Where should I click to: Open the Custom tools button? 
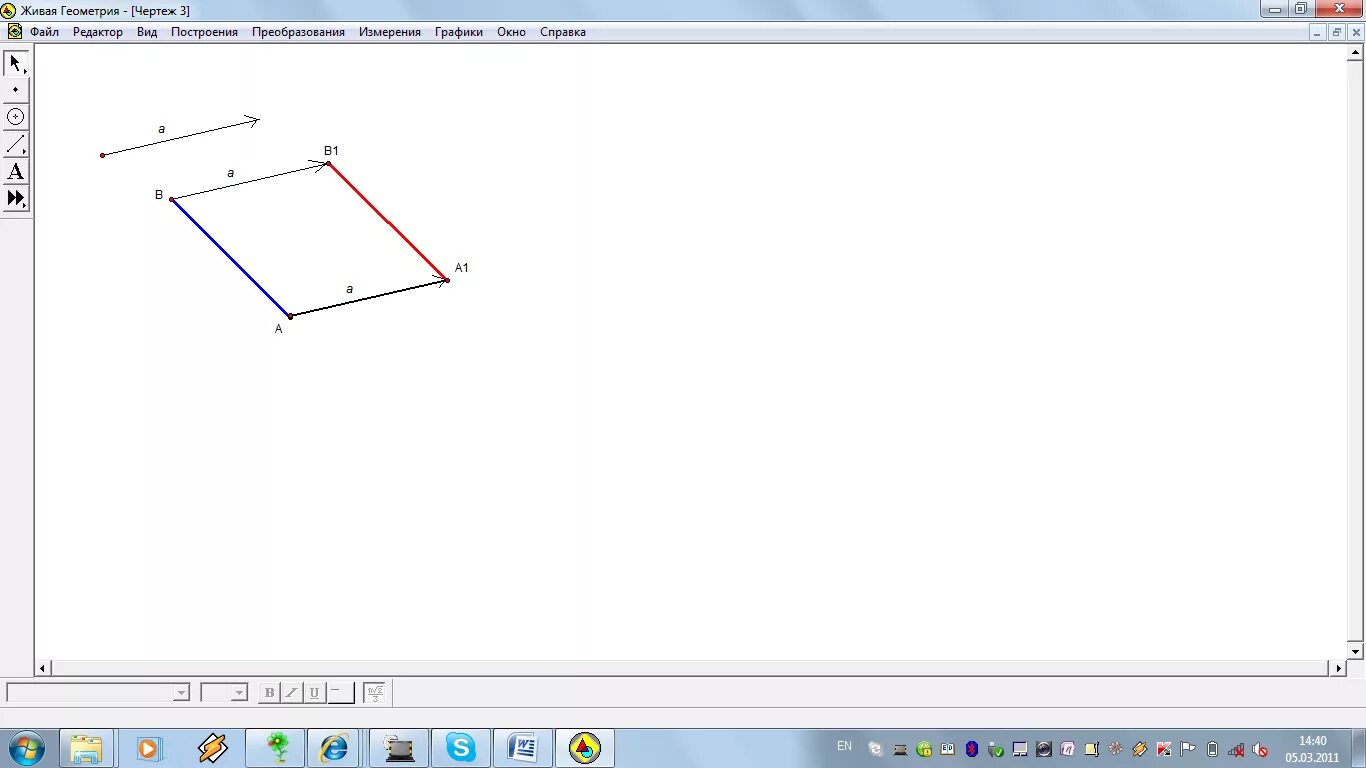pyautogui.click(x=16, y=198)
